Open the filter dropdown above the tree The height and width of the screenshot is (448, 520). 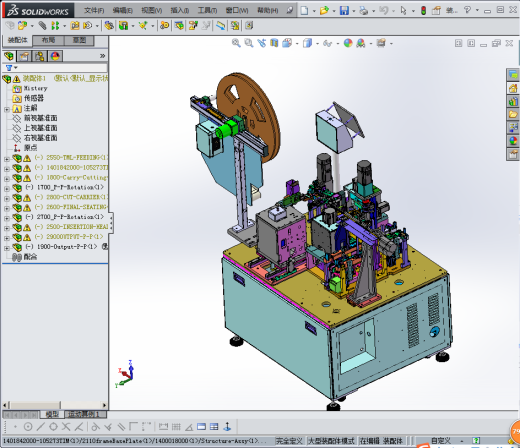click(x=11, y=68)
